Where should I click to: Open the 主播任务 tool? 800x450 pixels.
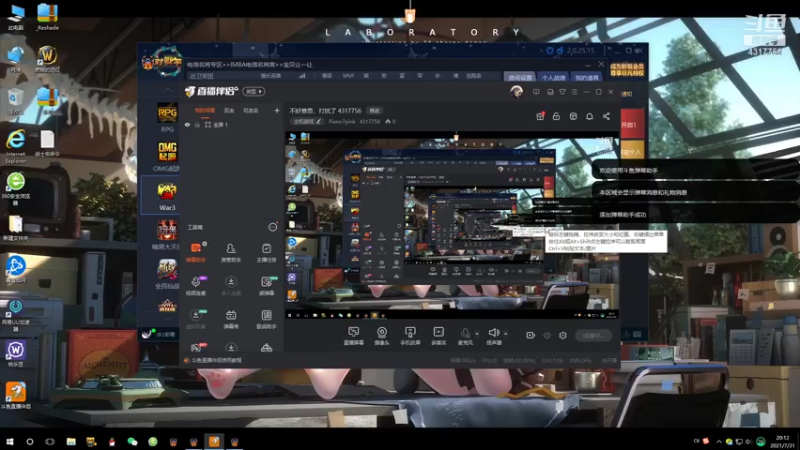pyautogui.click(x=266, y=253)
